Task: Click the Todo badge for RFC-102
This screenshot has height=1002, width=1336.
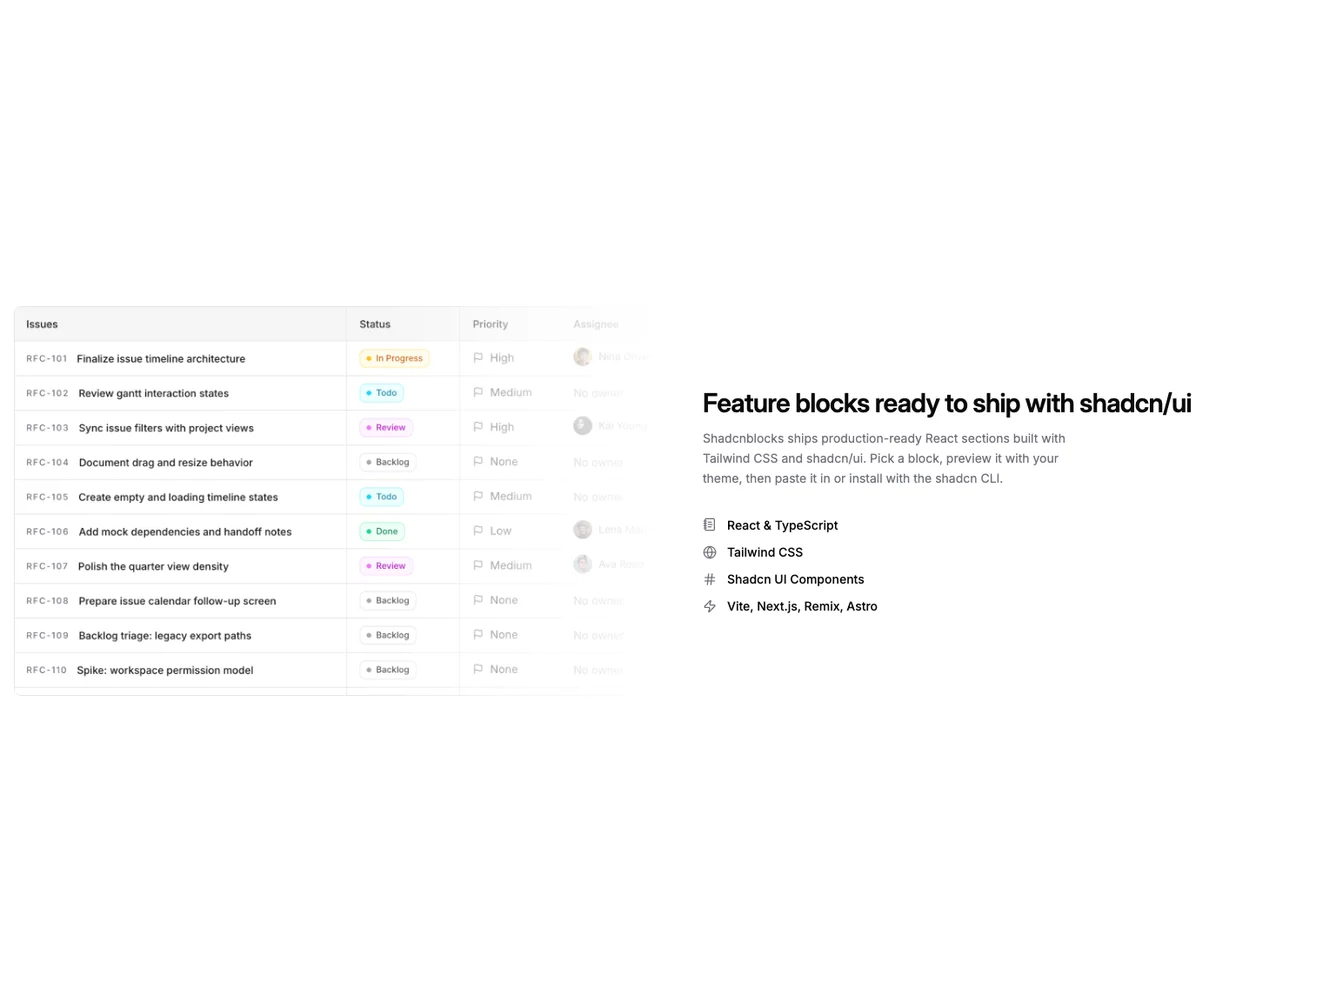Action: pyautogui.click(x=382, y=393)
